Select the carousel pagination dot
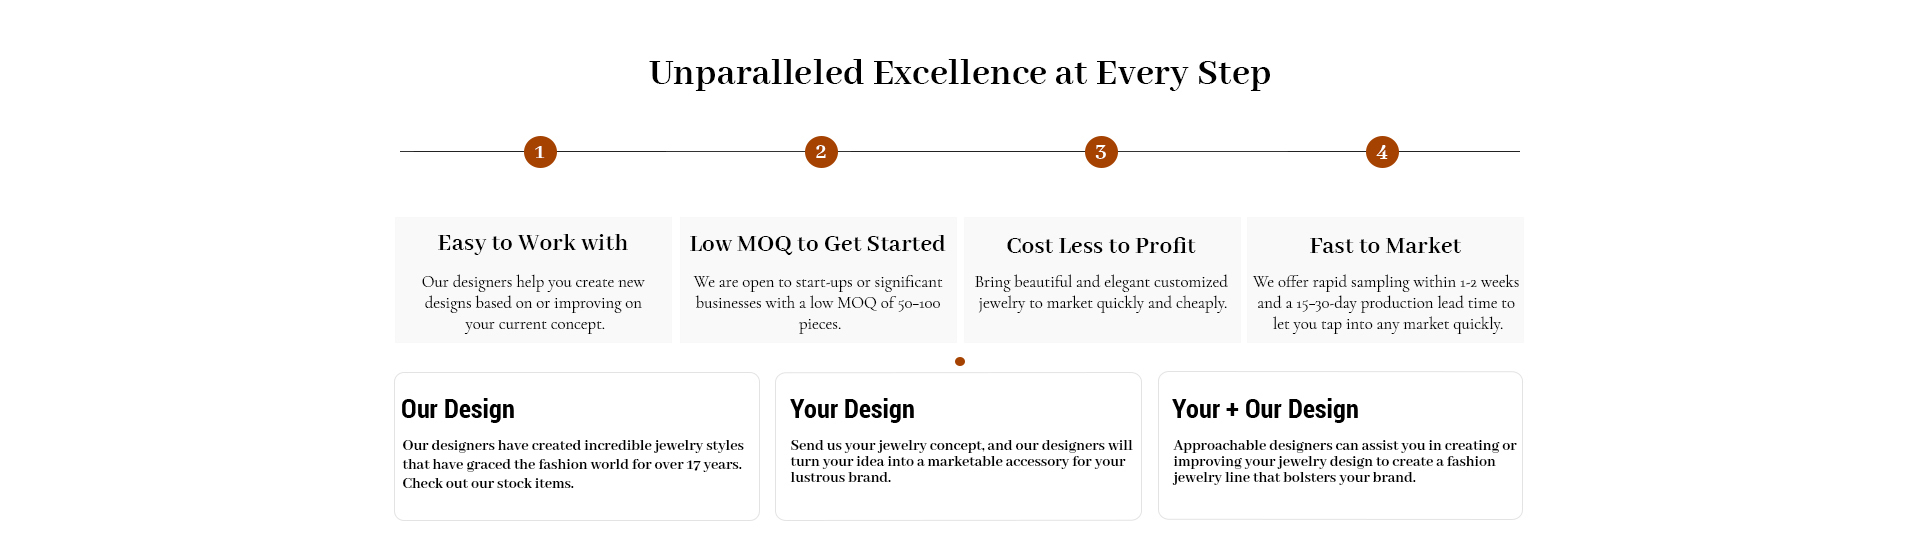This screenshot has width=1920, height=558. pyautogui.click(x=960, y=361)
